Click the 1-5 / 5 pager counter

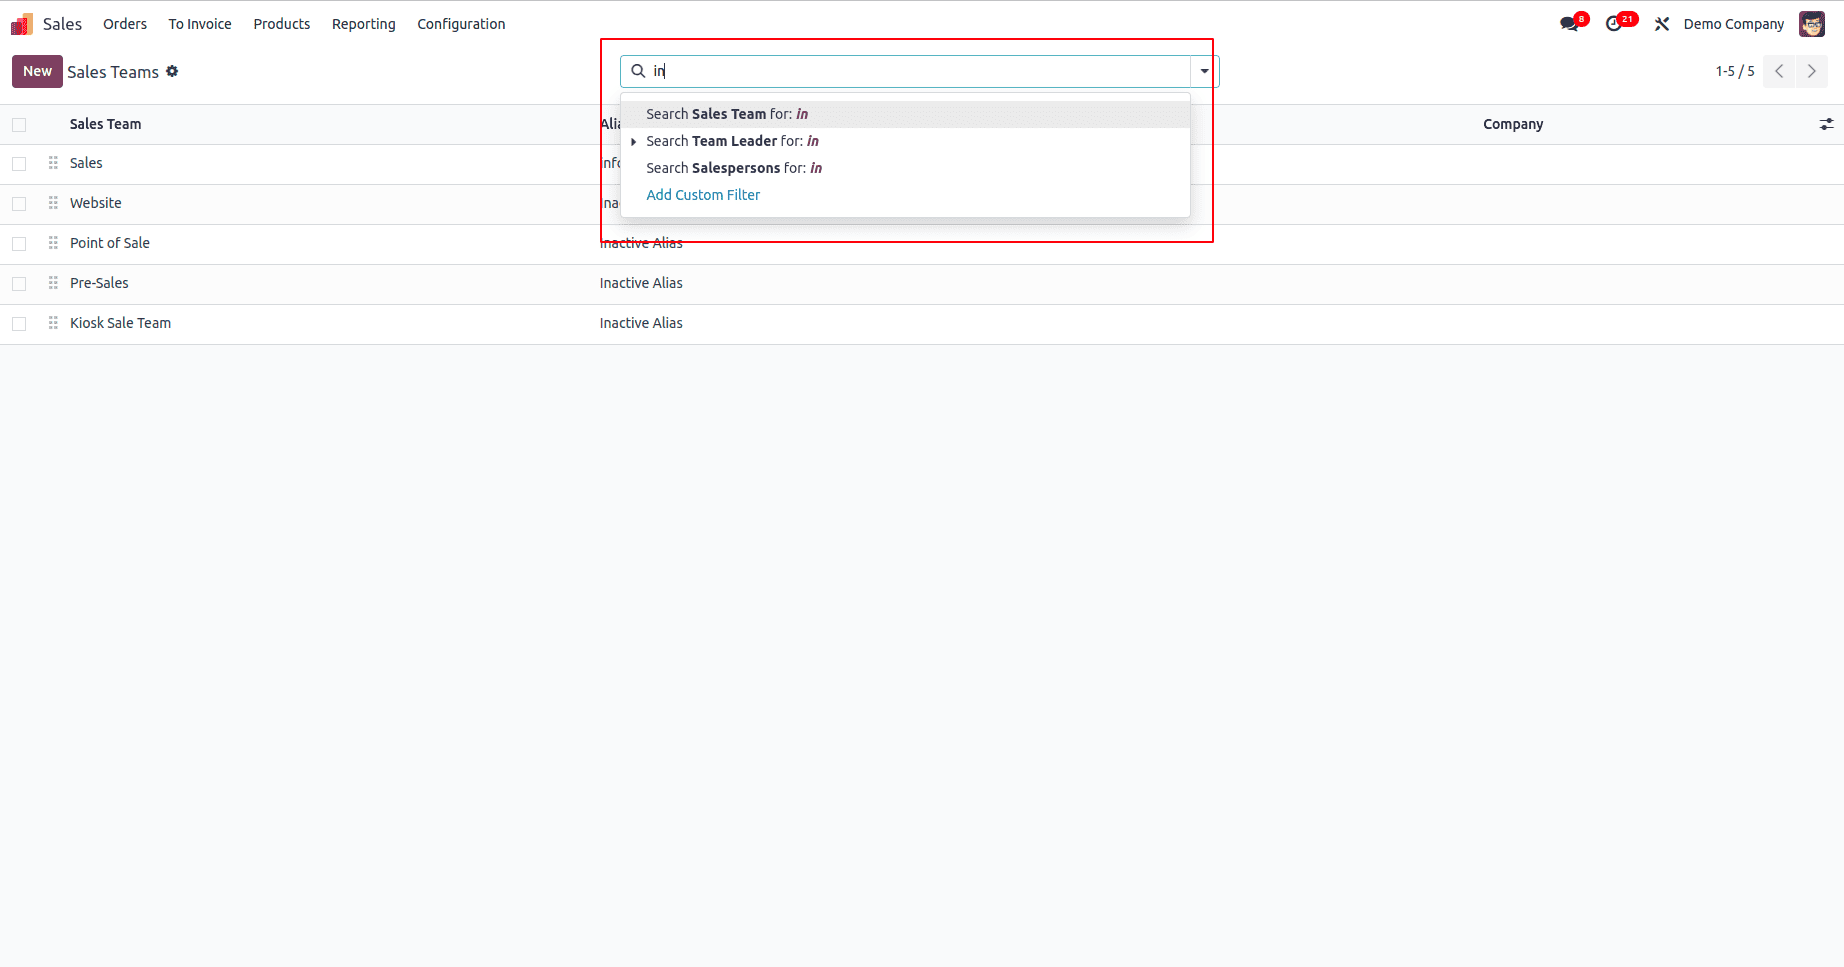pyautogui.click(x=1735, y=71)
